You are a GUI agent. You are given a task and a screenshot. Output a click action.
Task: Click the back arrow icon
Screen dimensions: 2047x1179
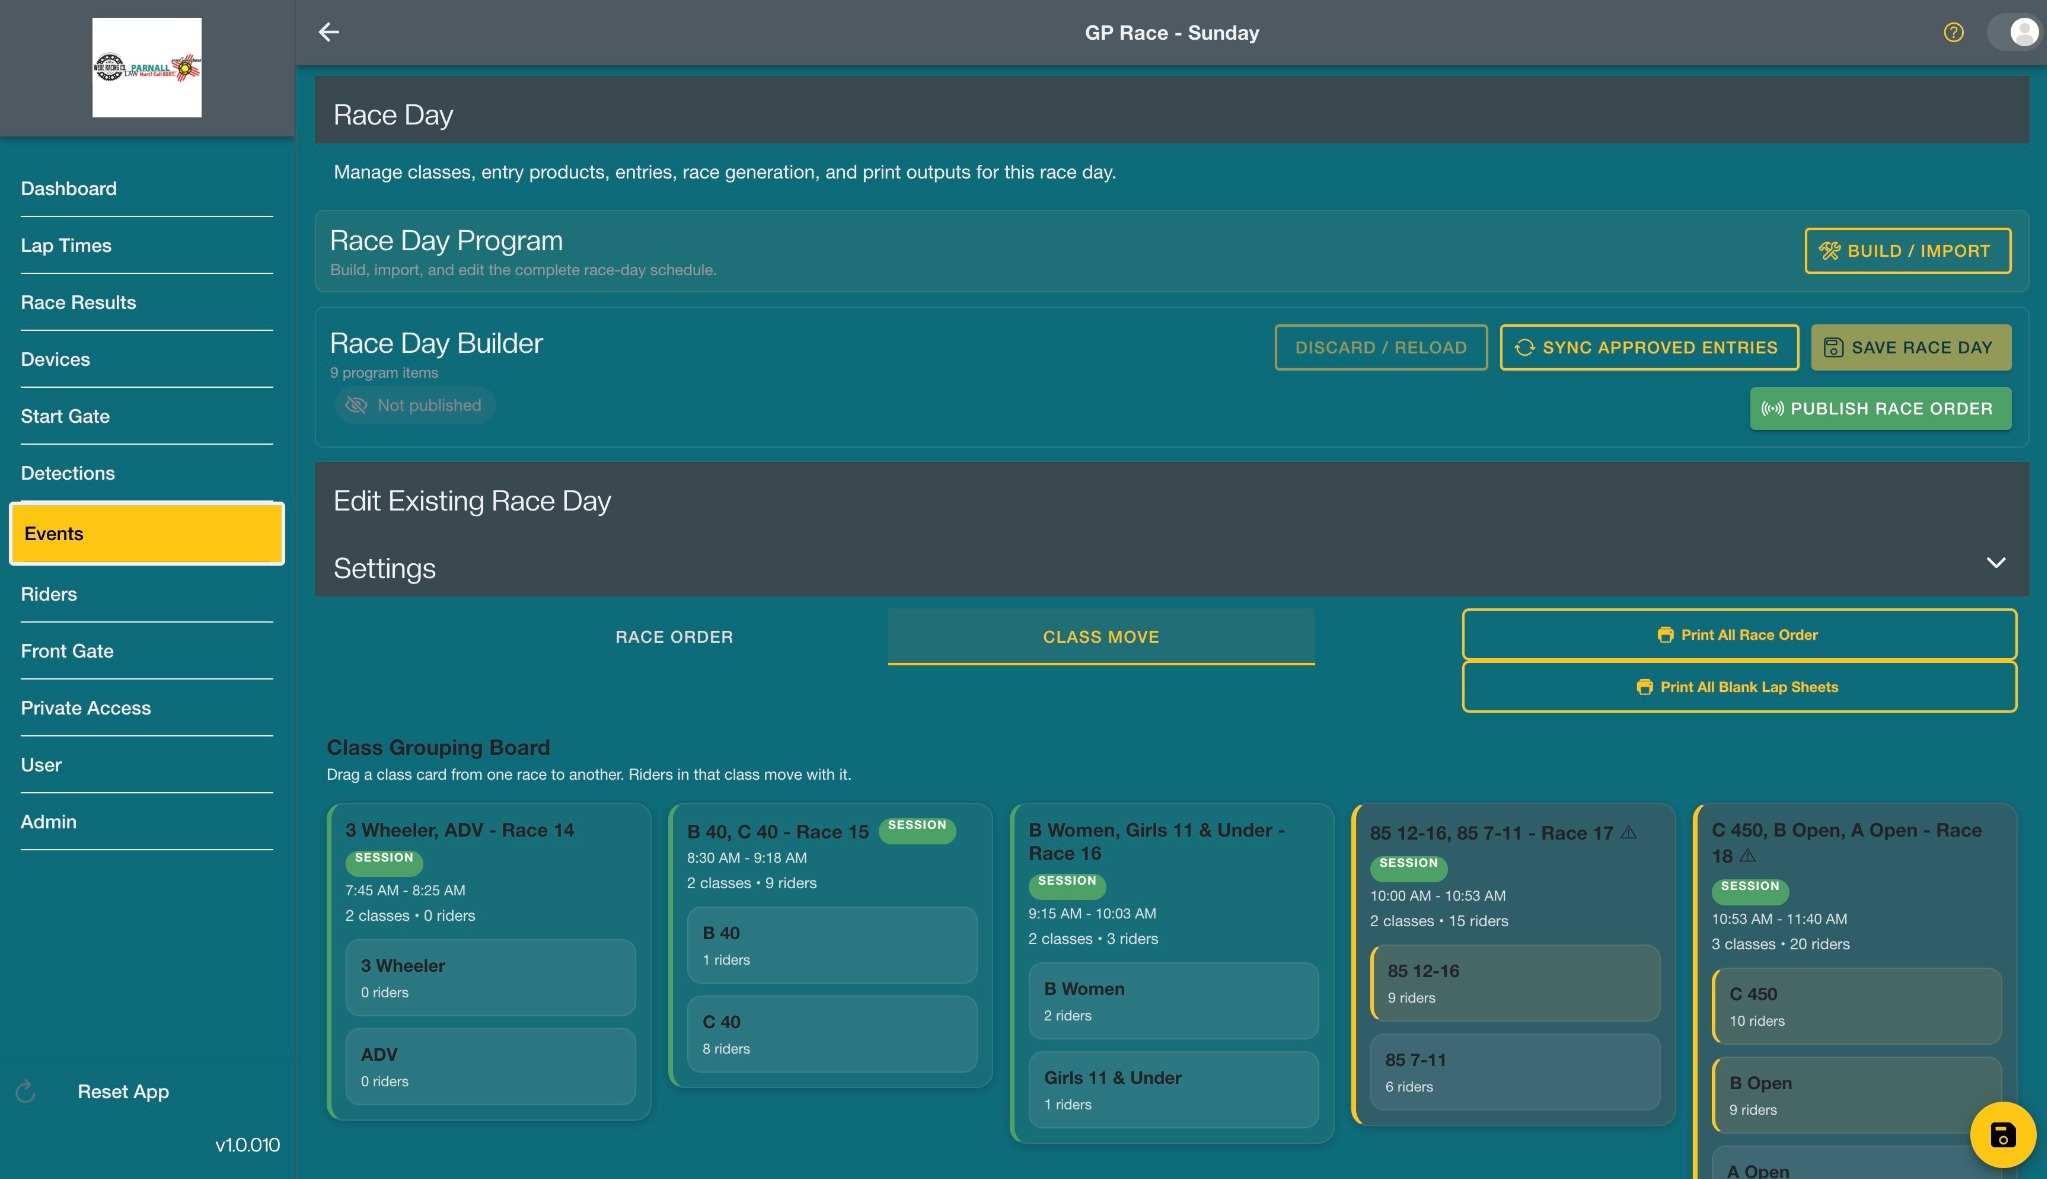[x=329, y=32]
